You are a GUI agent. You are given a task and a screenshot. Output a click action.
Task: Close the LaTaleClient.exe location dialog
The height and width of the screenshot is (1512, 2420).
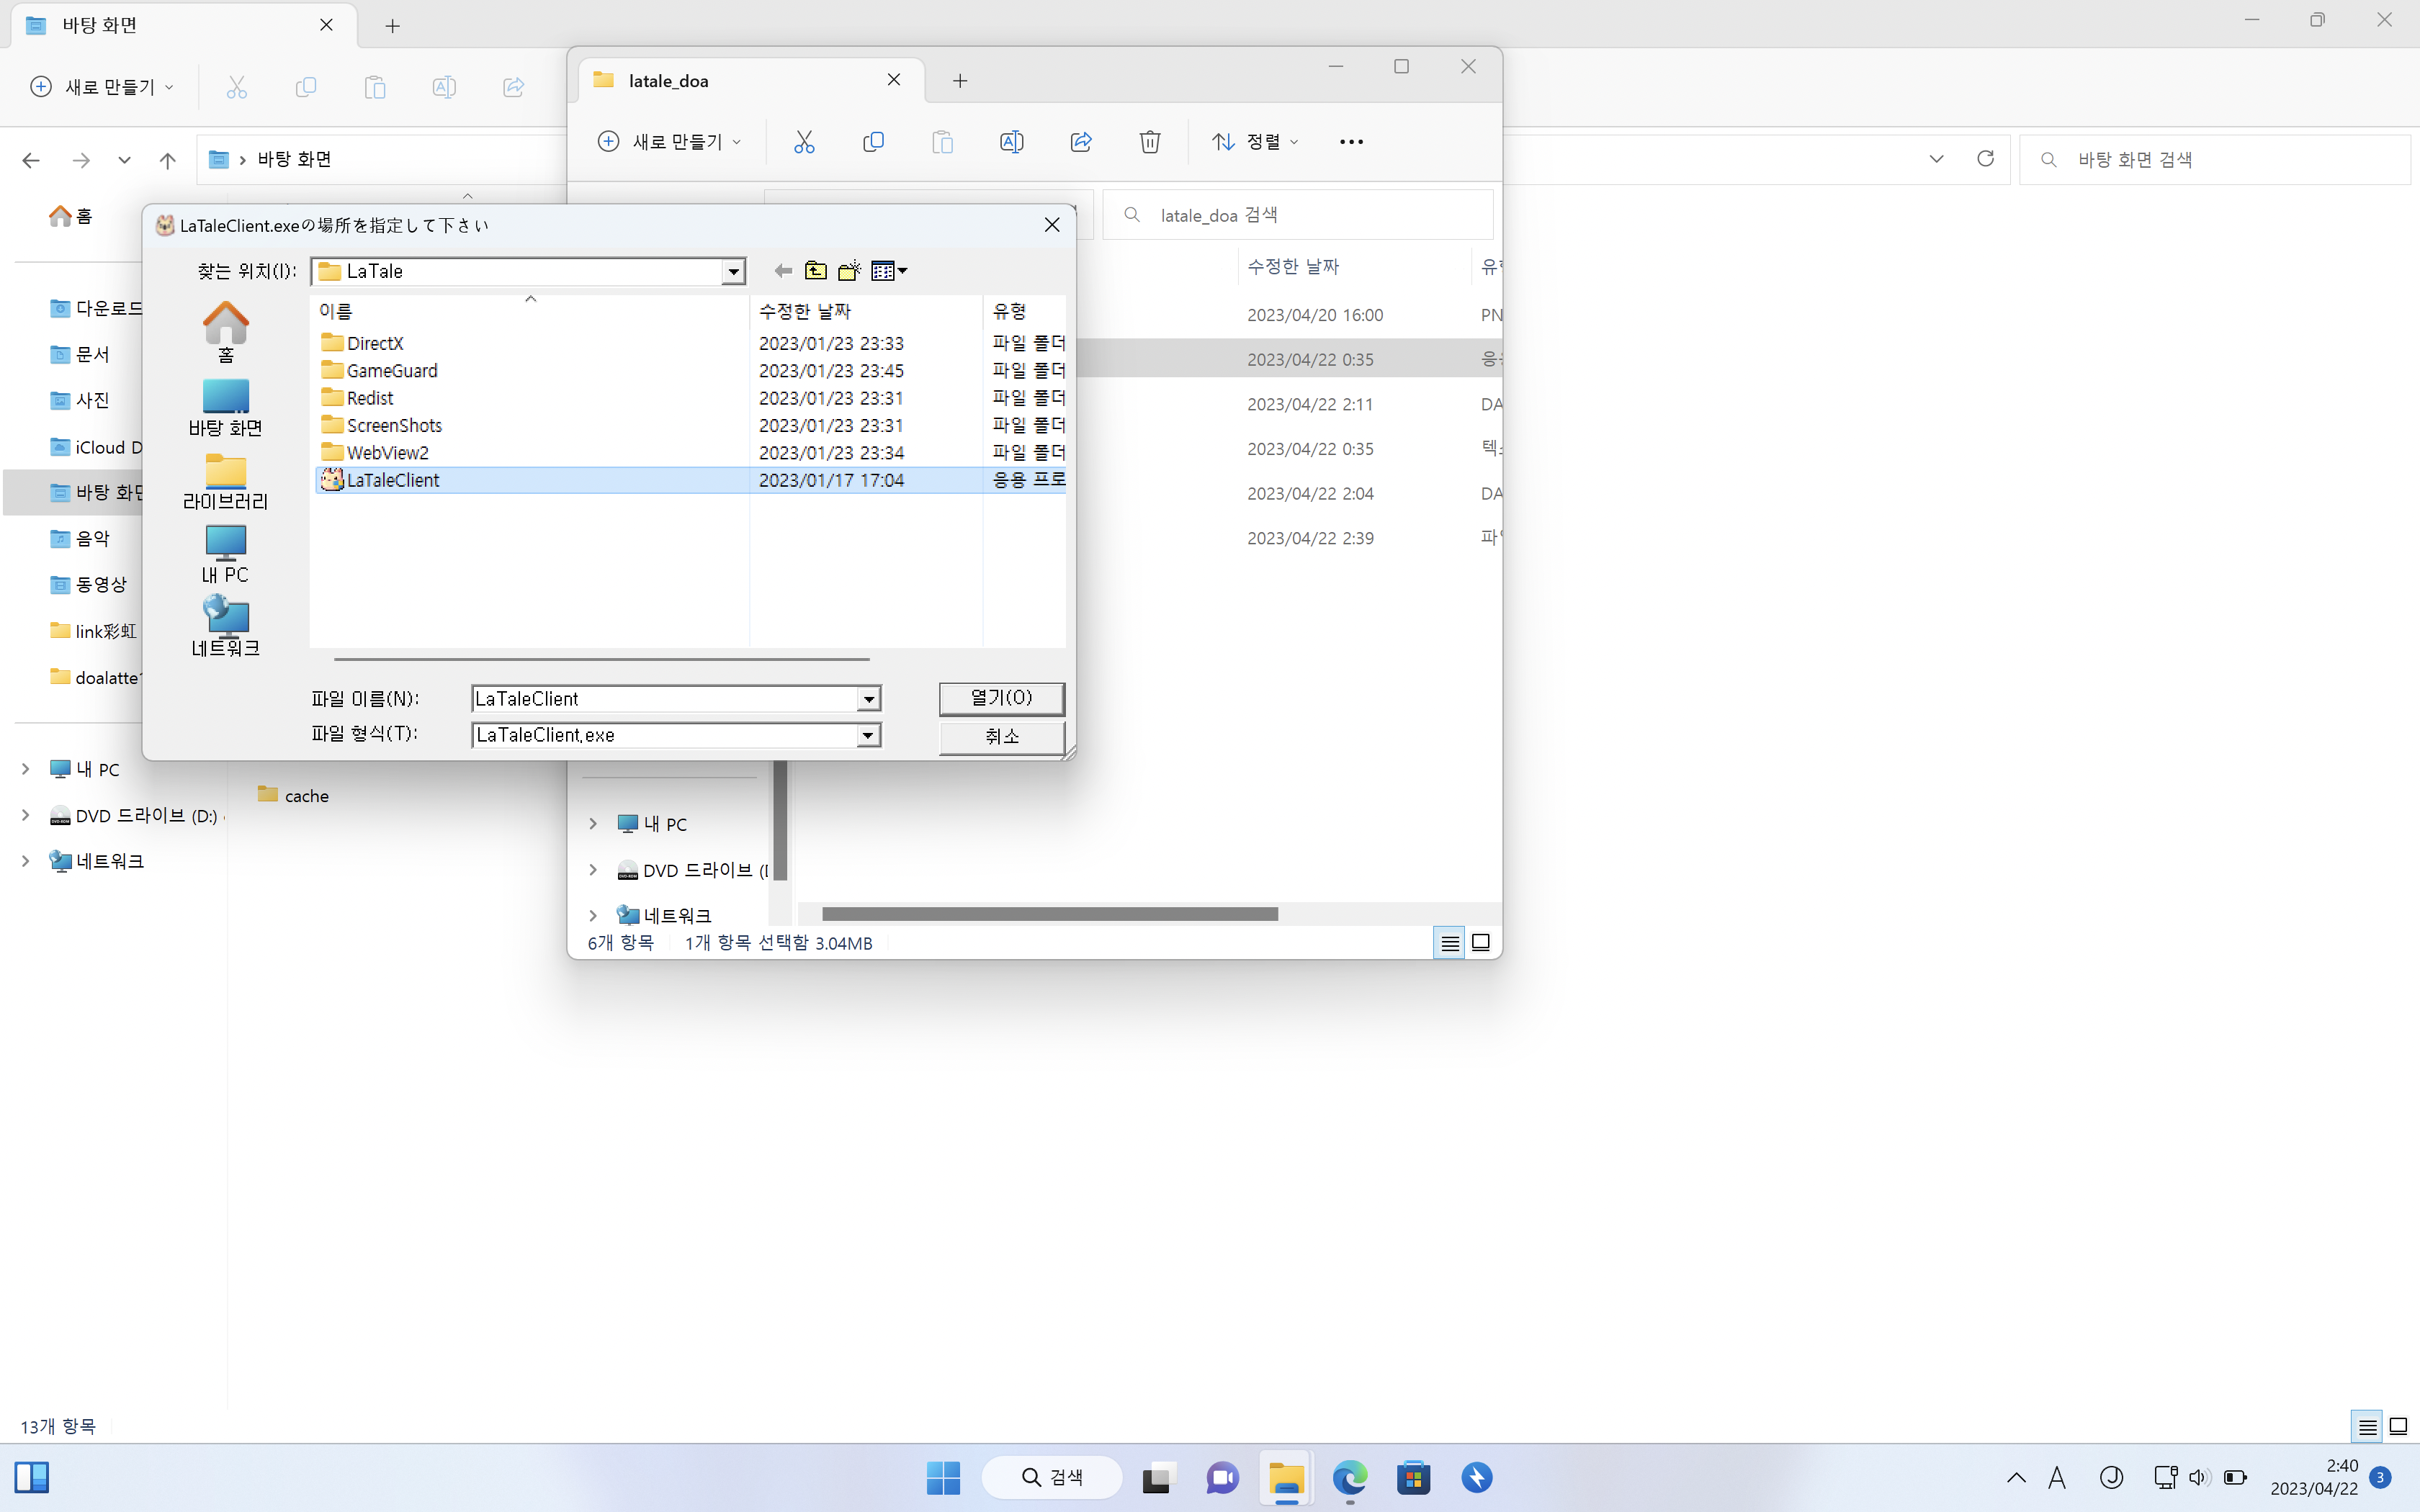tap(1052, 225)
